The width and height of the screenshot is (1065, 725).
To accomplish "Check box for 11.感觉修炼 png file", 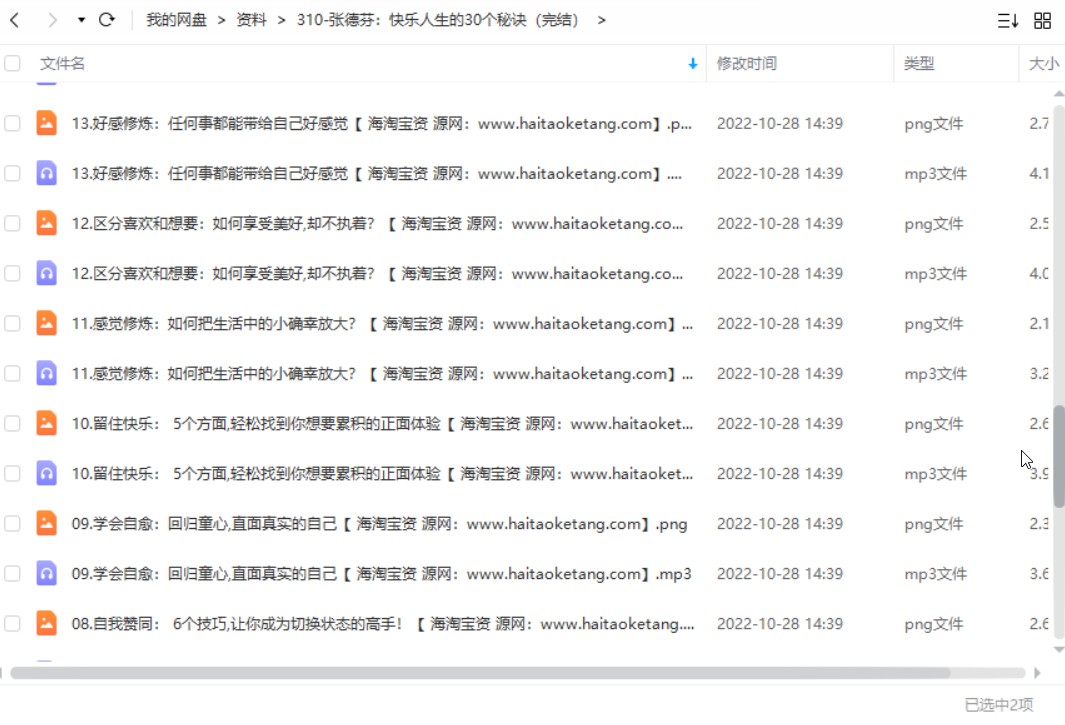I will [12, 323].
